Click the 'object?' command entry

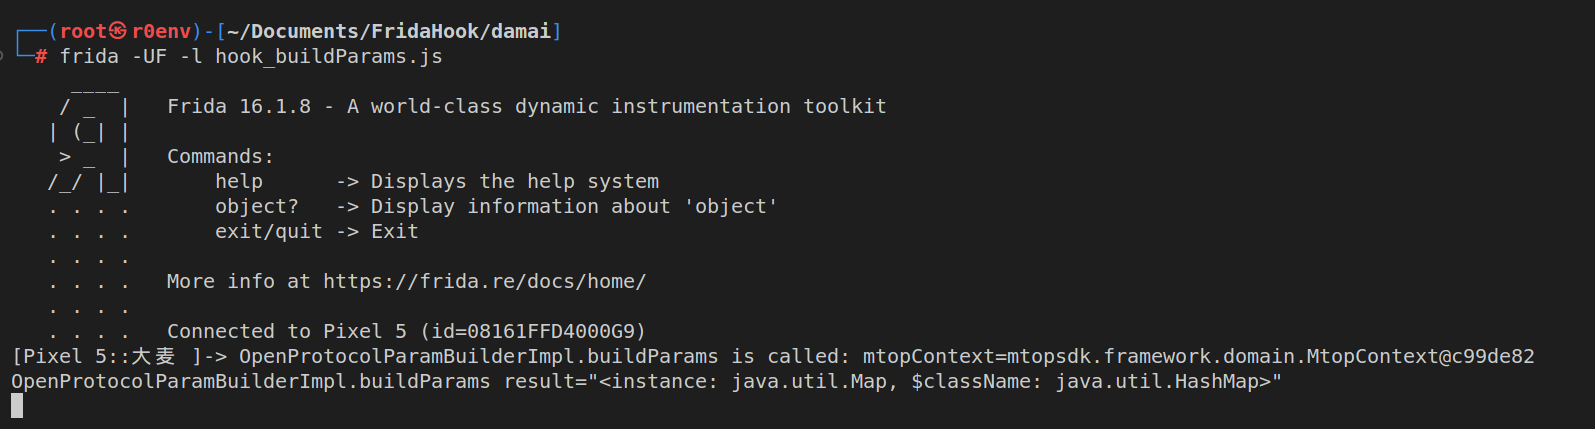pyautogui.click(x=256, y=206)
